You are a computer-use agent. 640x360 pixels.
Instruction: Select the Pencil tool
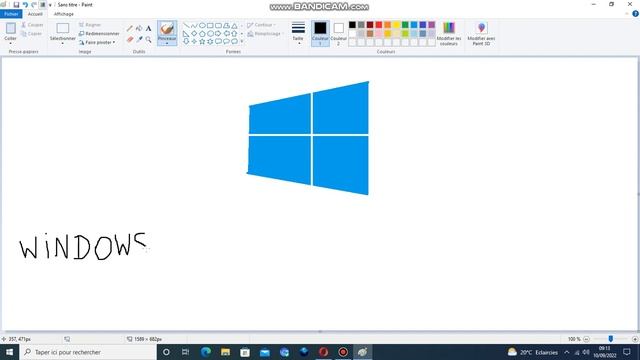coord(130,28)
